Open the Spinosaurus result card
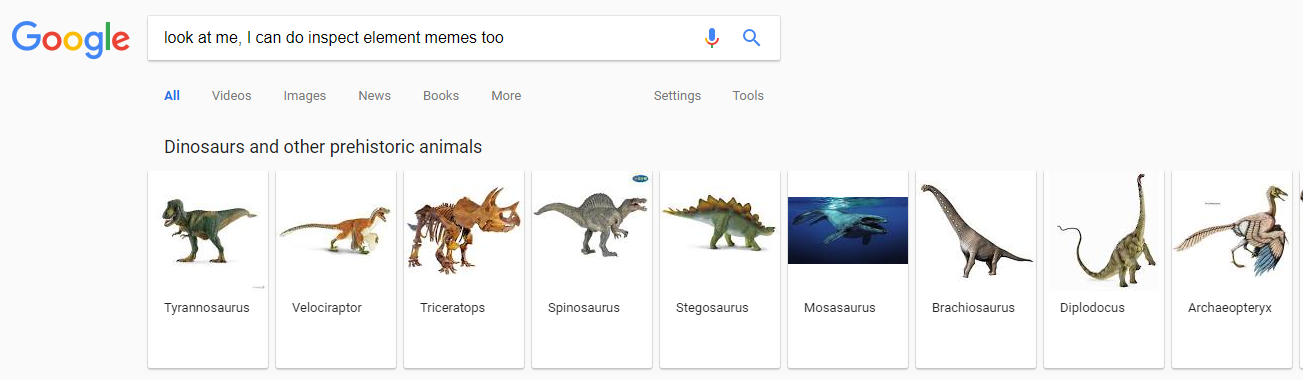Image resolution: width=1303 pixels, height=380 pixels. tap(592, 269)
